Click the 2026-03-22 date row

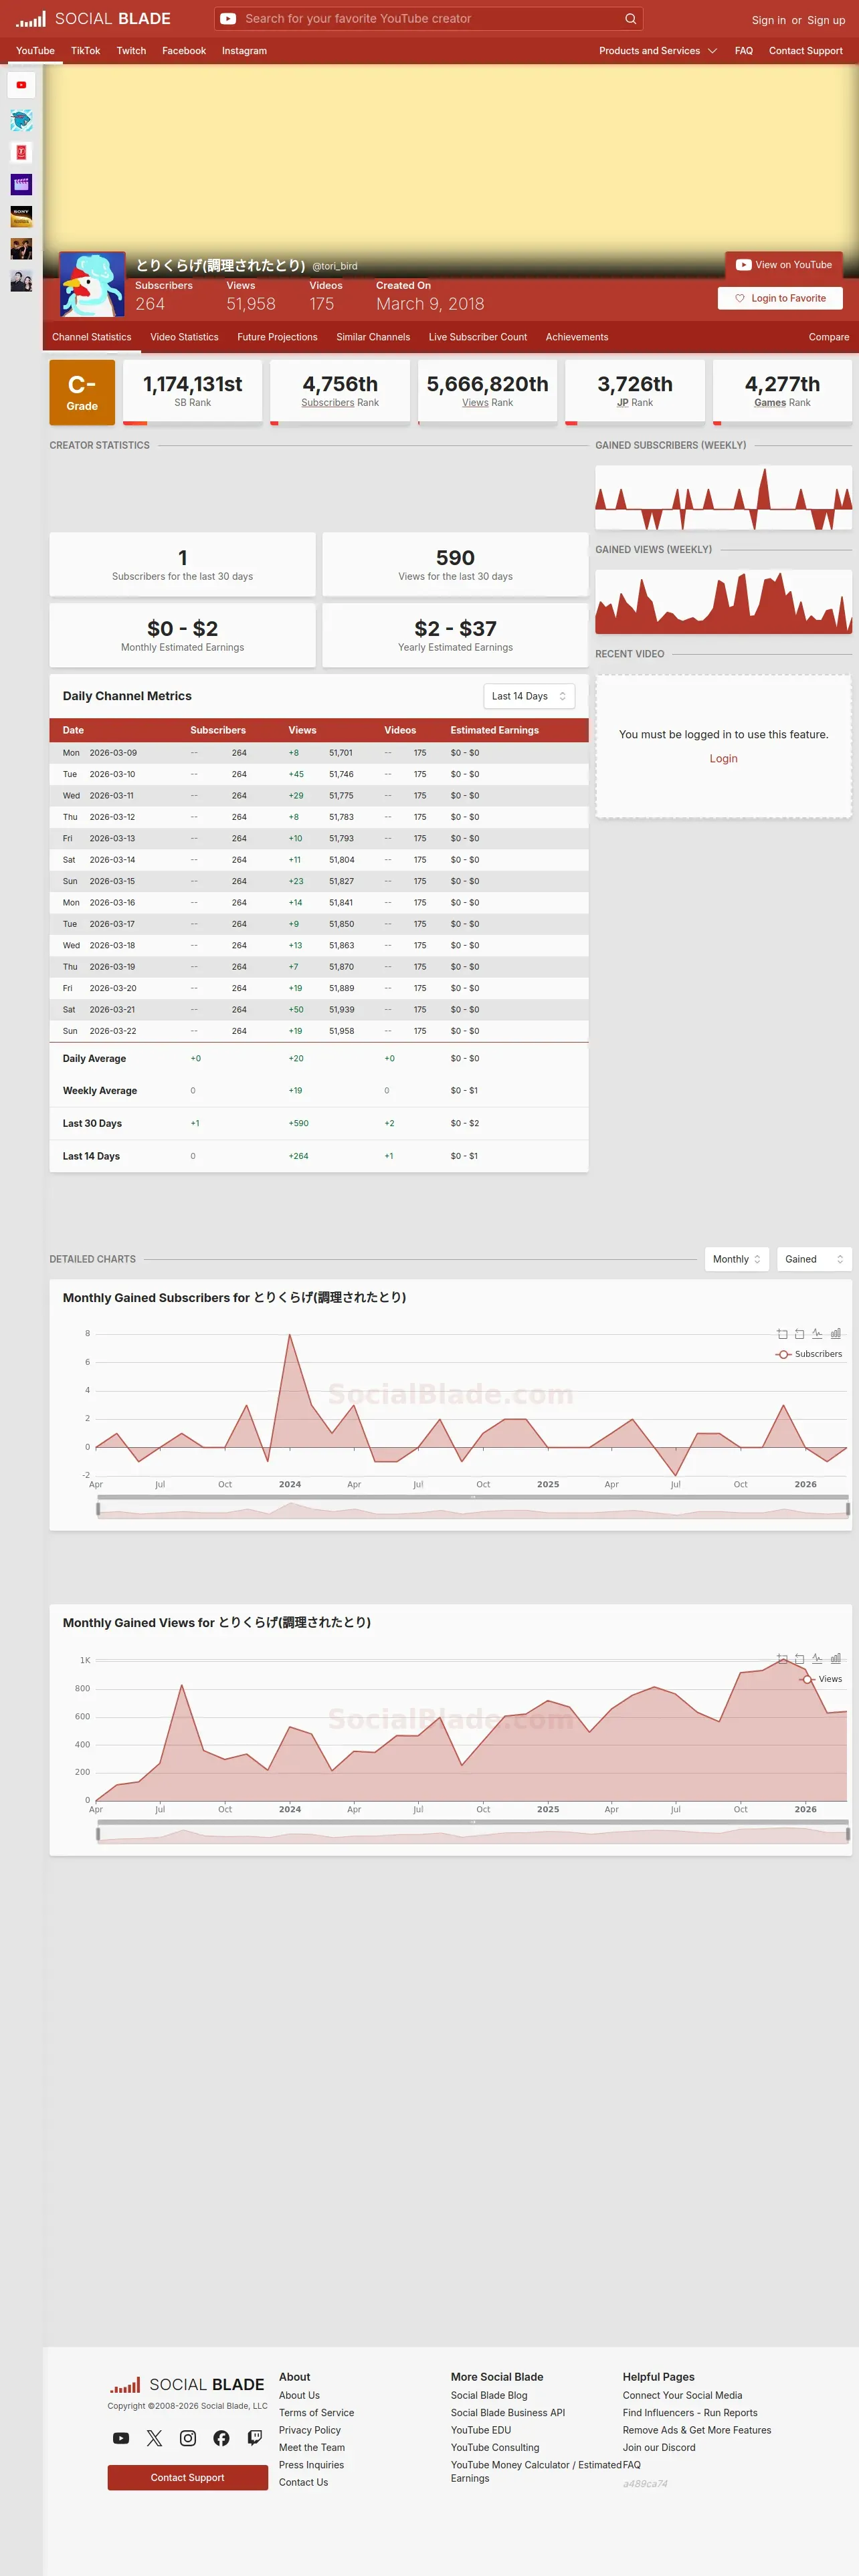tap(319, 1031)
